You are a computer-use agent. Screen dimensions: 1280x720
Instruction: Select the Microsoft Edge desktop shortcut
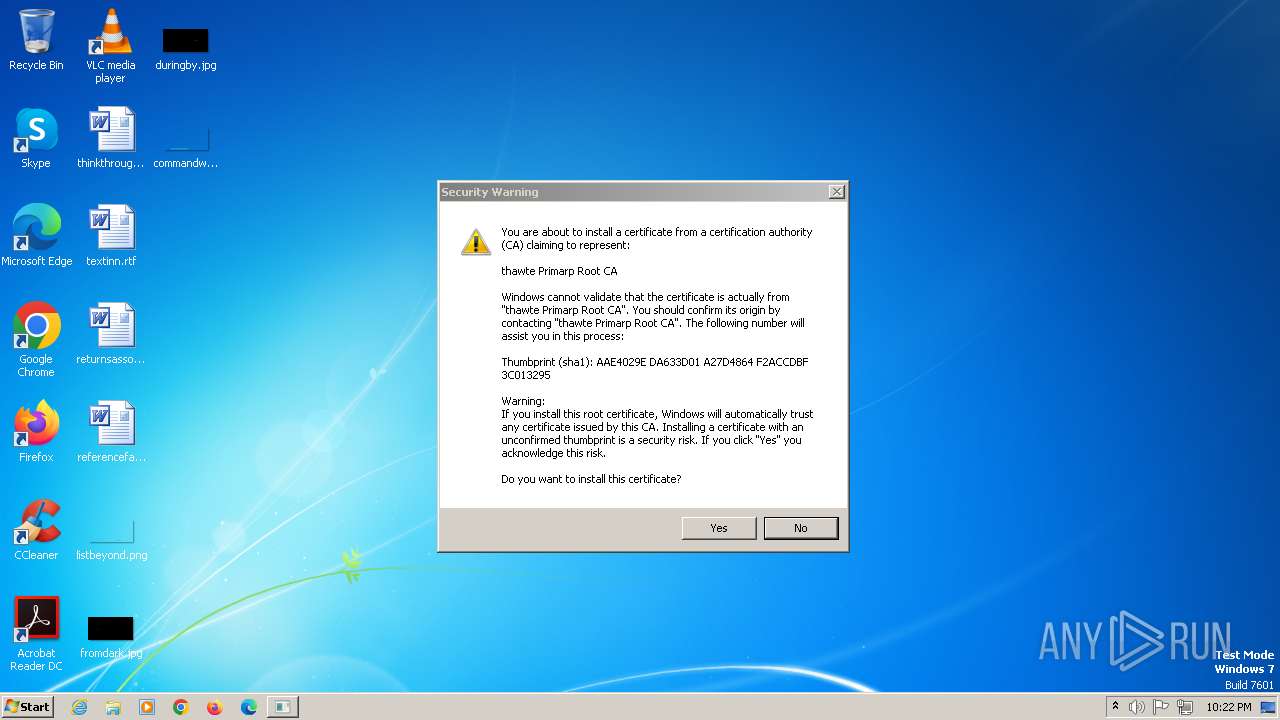coord(36,235)
